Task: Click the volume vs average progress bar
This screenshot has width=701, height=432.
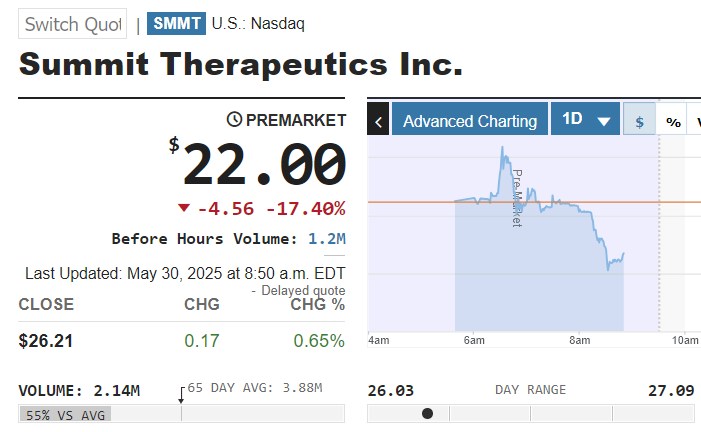Action: pyautogui.click(x=181, y=413)
